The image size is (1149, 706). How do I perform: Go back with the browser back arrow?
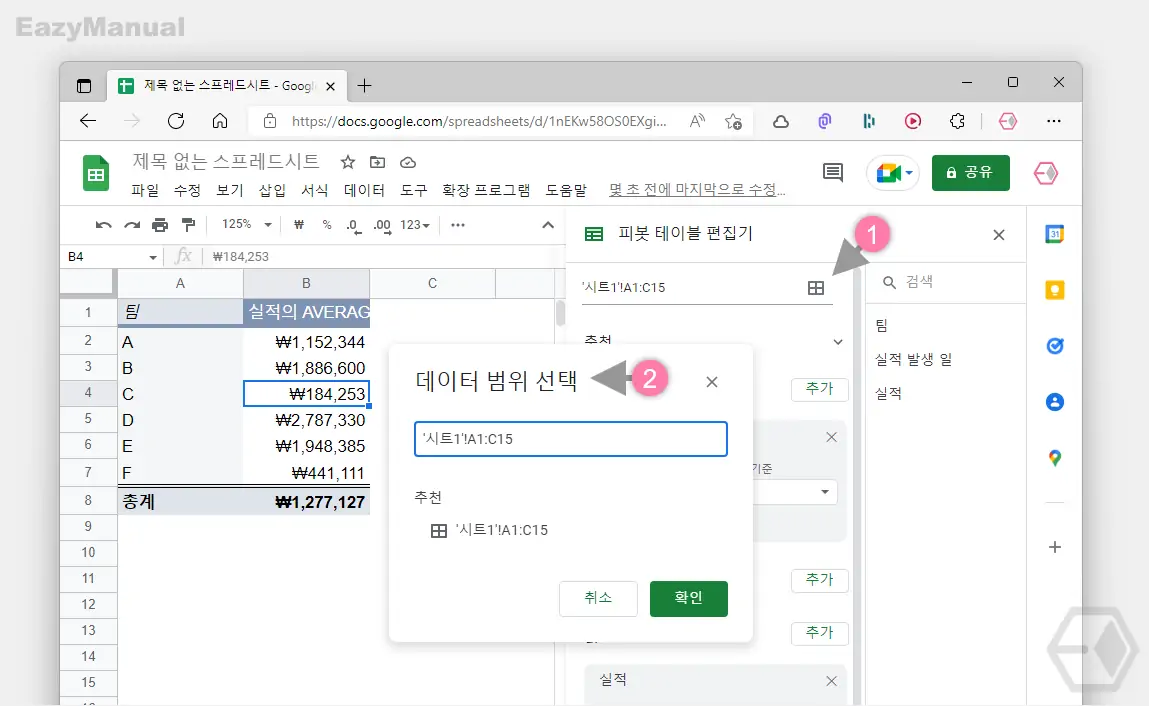point(88,121)
